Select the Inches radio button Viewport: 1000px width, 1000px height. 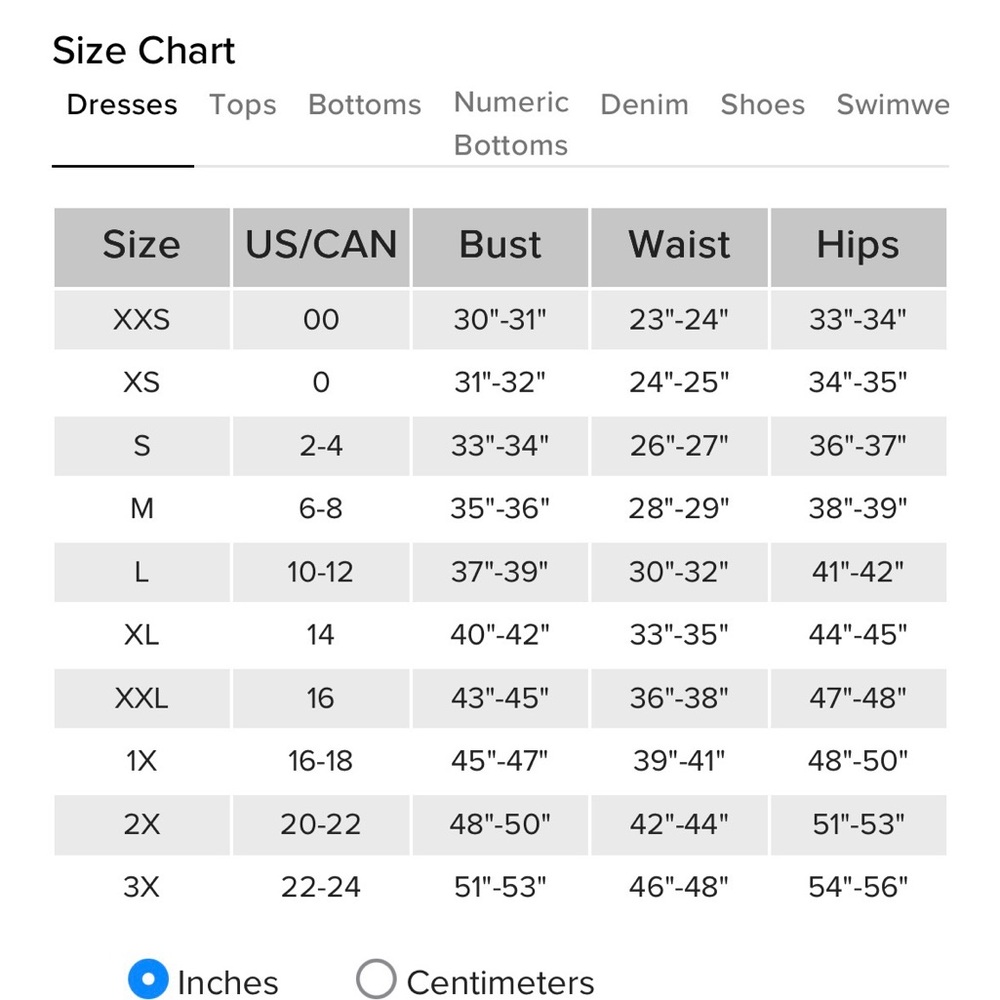coord(148,978)
